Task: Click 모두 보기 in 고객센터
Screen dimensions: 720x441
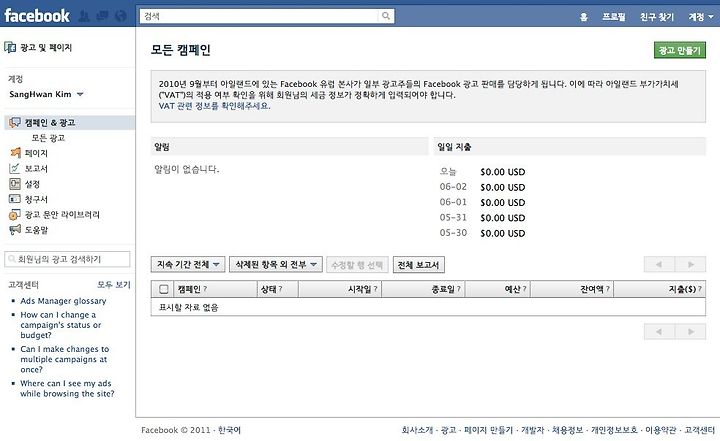Action: point(114,285)
